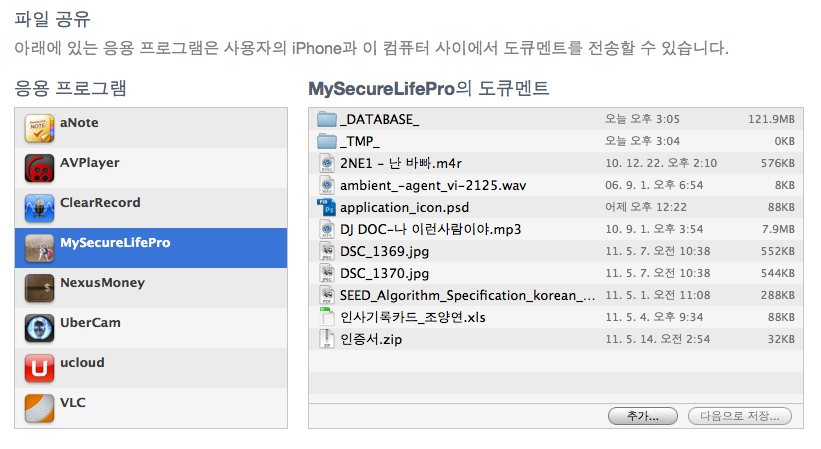
Task: Click the Photoshop icon of application_icon.psd
Action: coord(327,207)
